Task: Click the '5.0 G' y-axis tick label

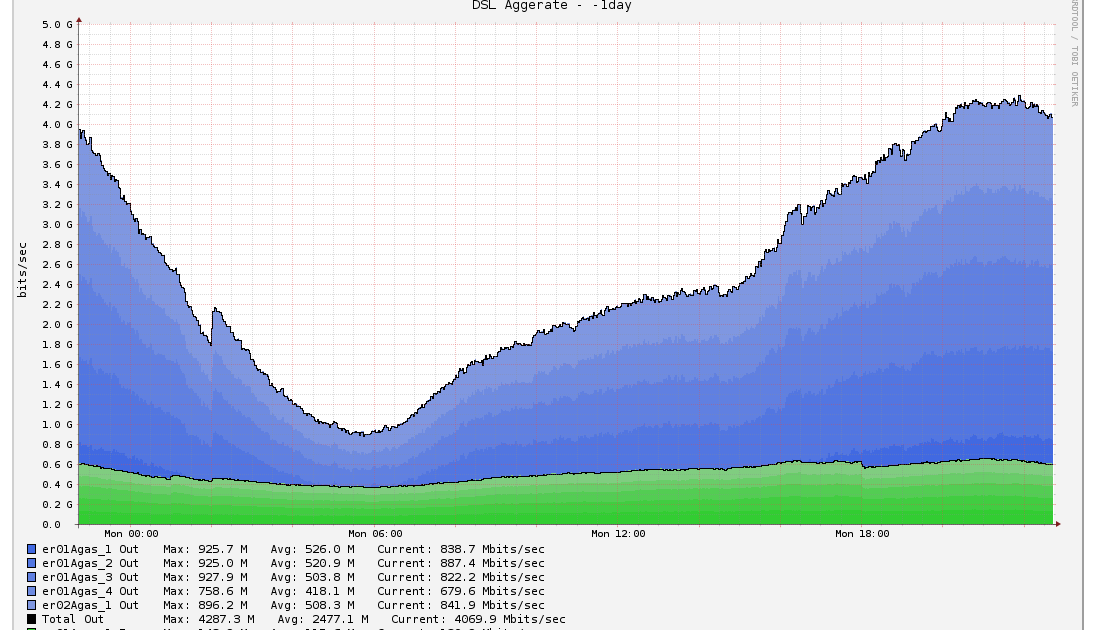Action: tap(59, 24)
